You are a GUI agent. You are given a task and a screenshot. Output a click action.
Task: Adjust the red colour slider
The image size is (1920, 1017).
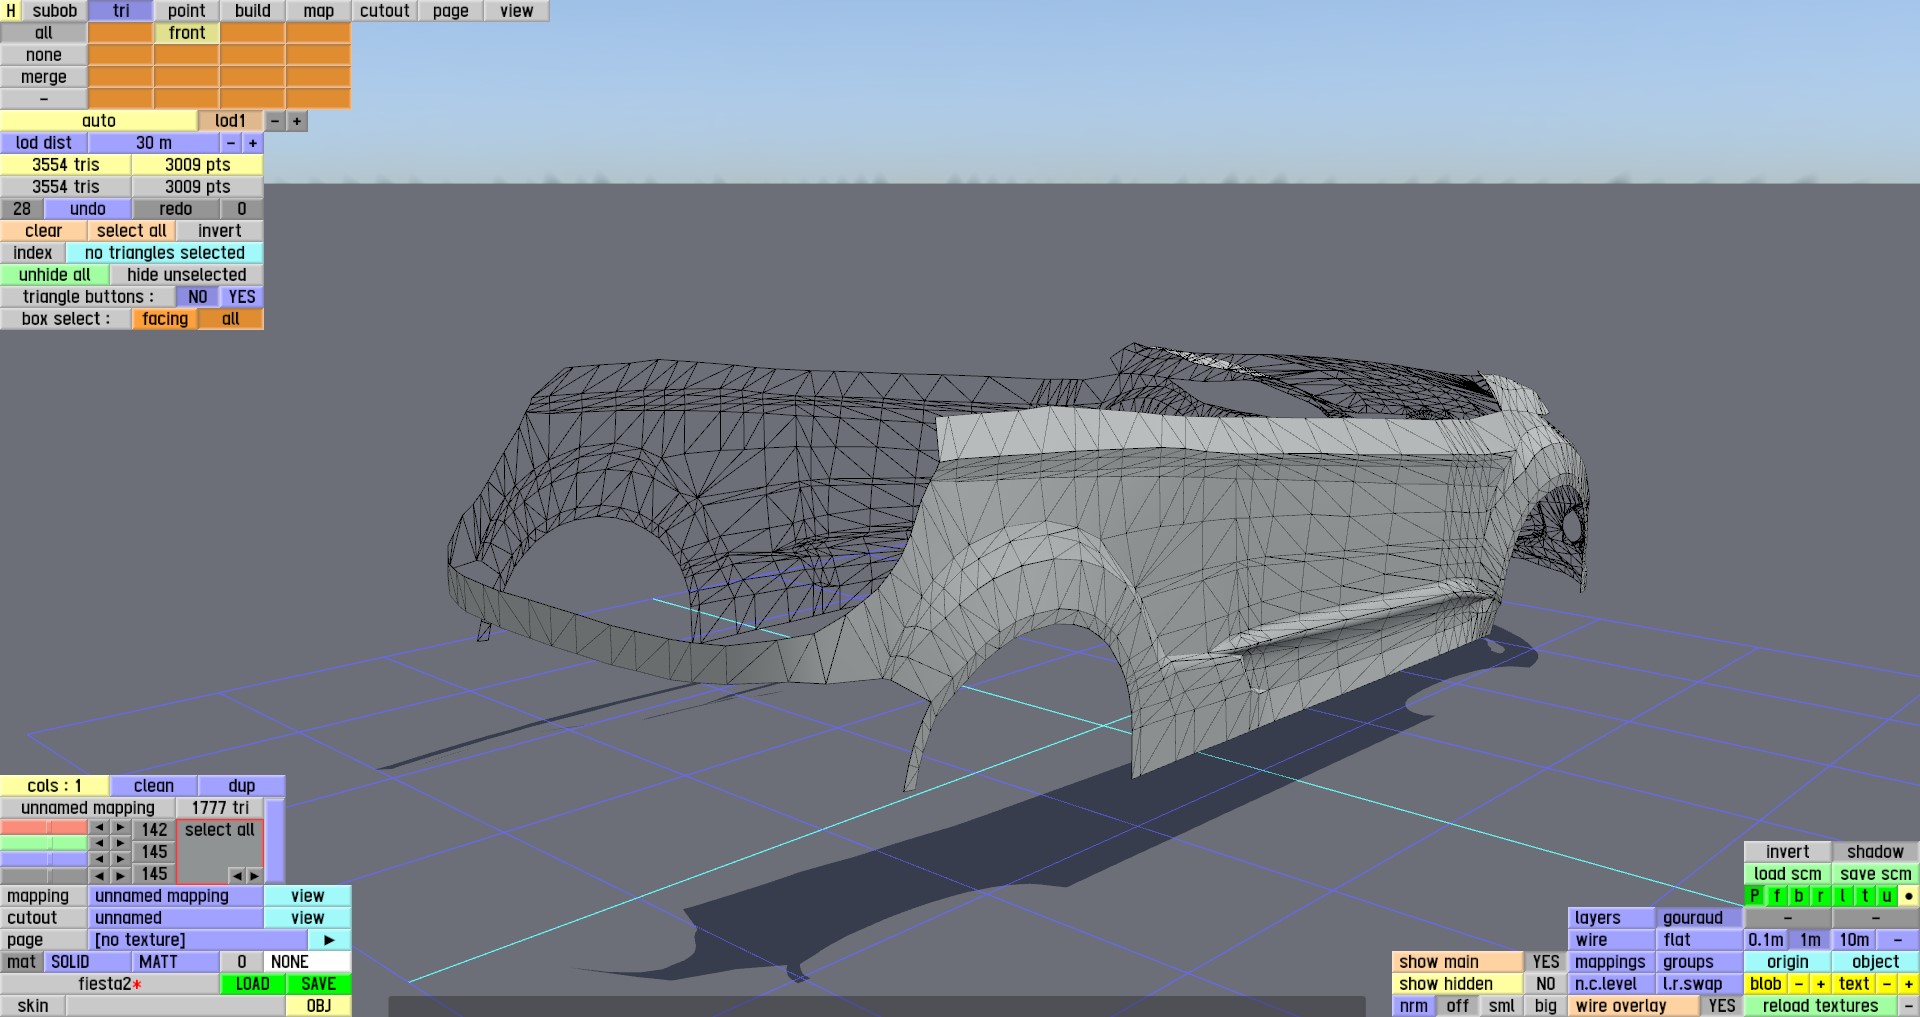45,828
